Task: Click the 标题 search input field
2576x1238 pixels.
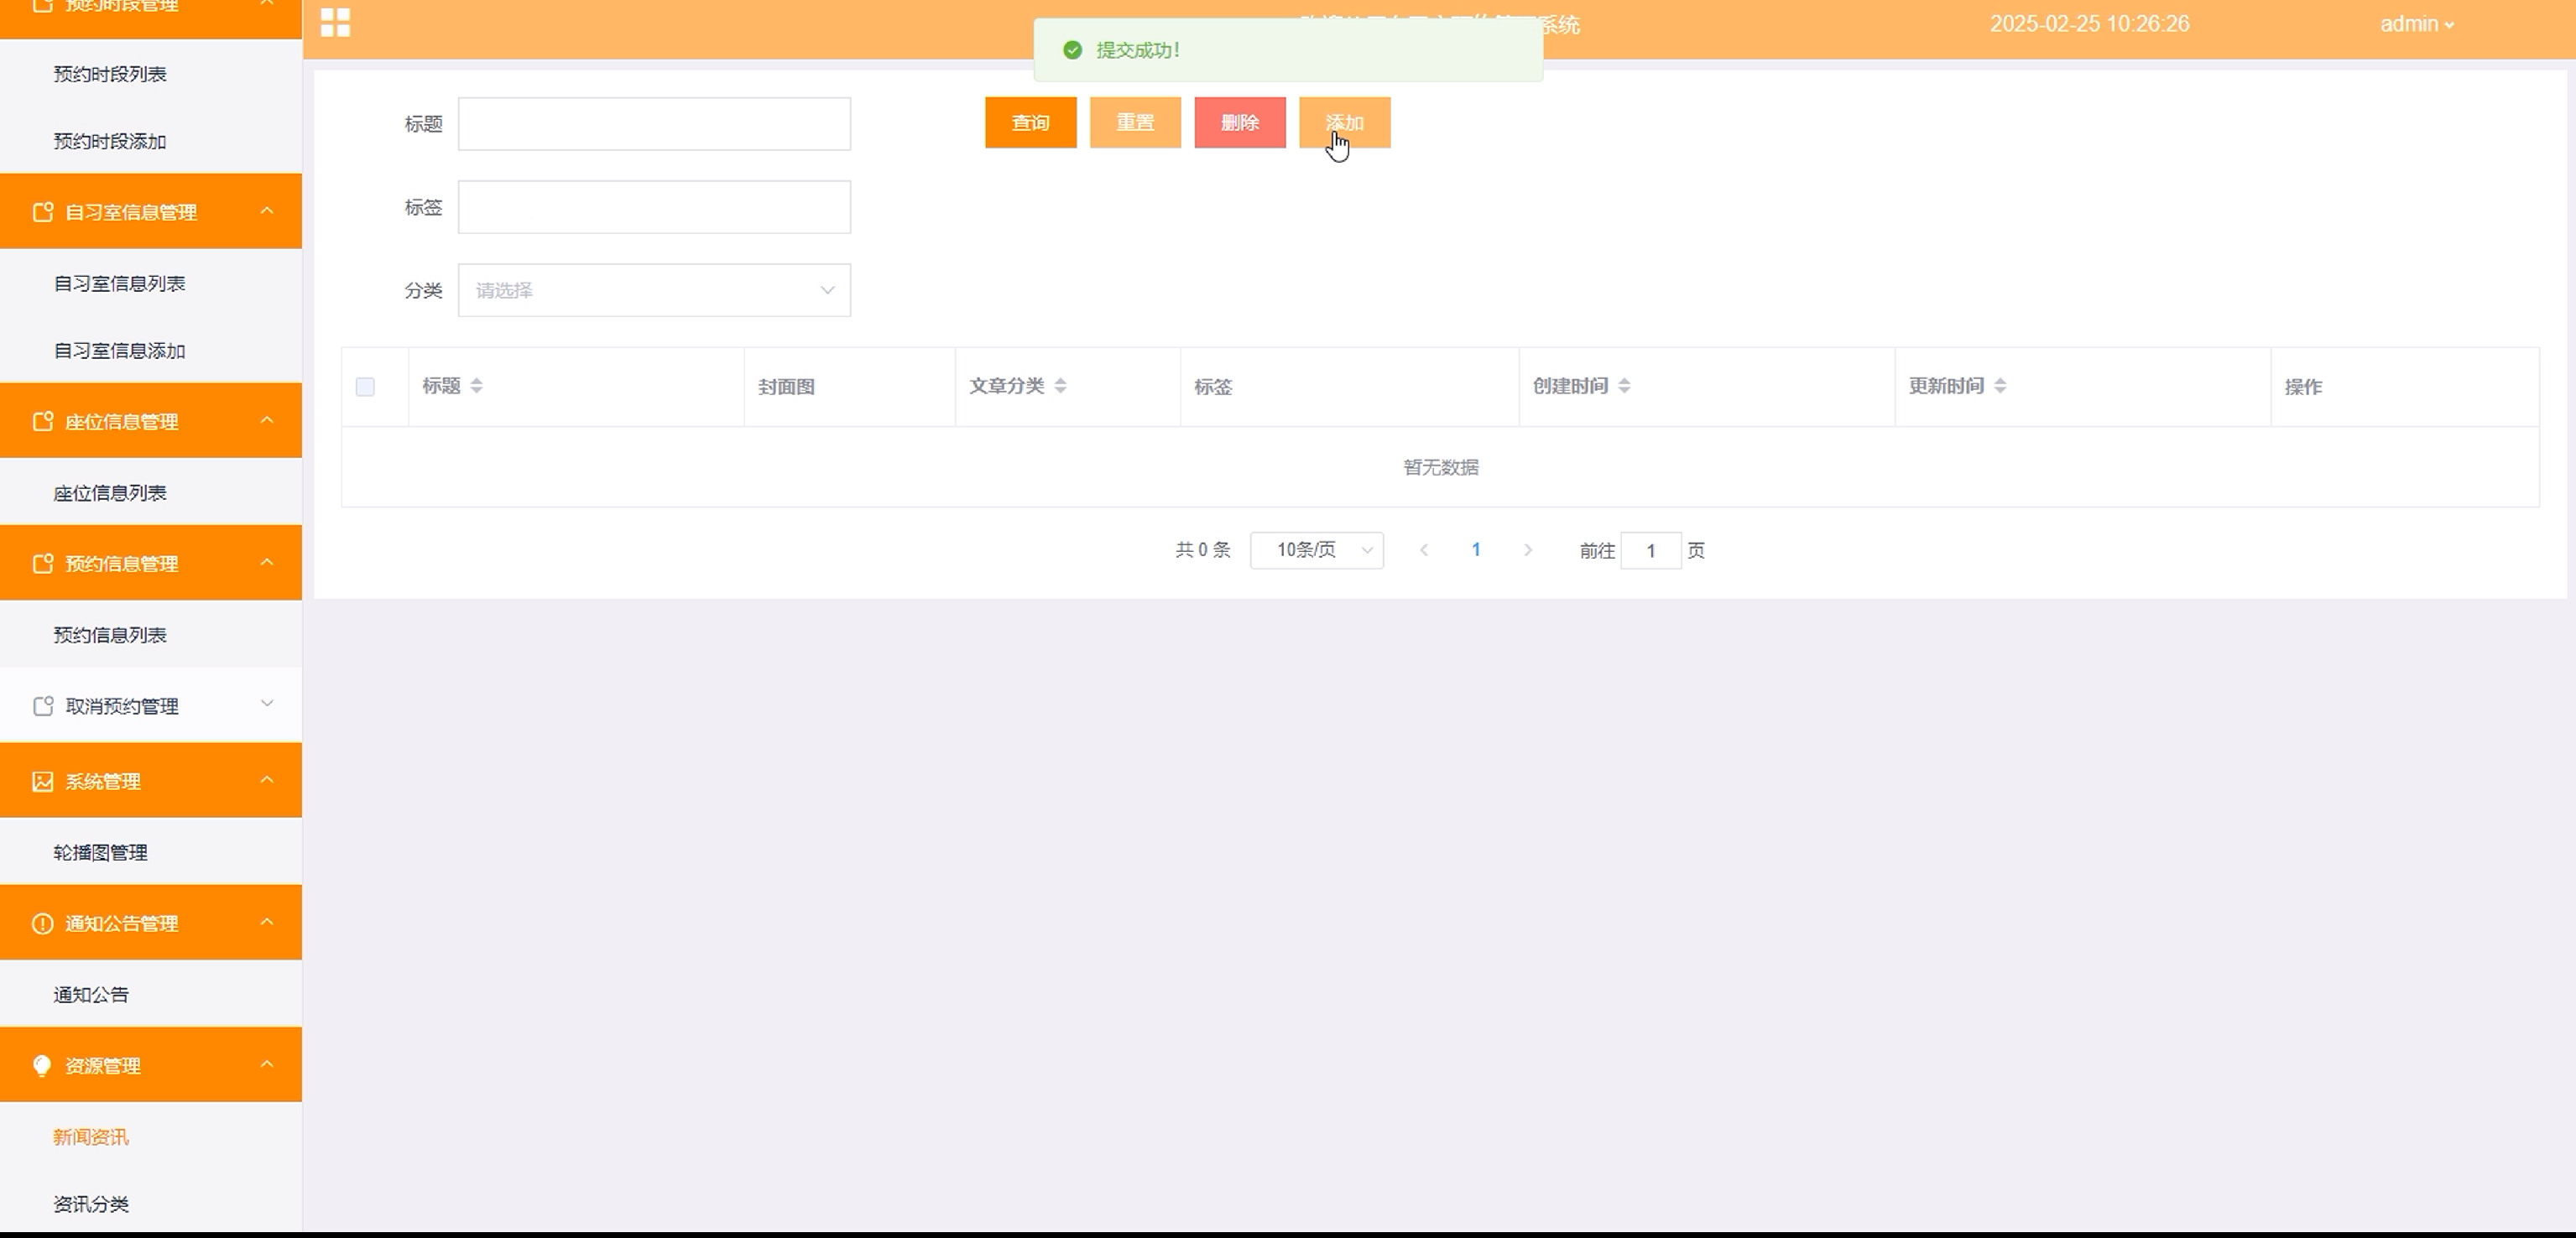Action: point(654,124)
